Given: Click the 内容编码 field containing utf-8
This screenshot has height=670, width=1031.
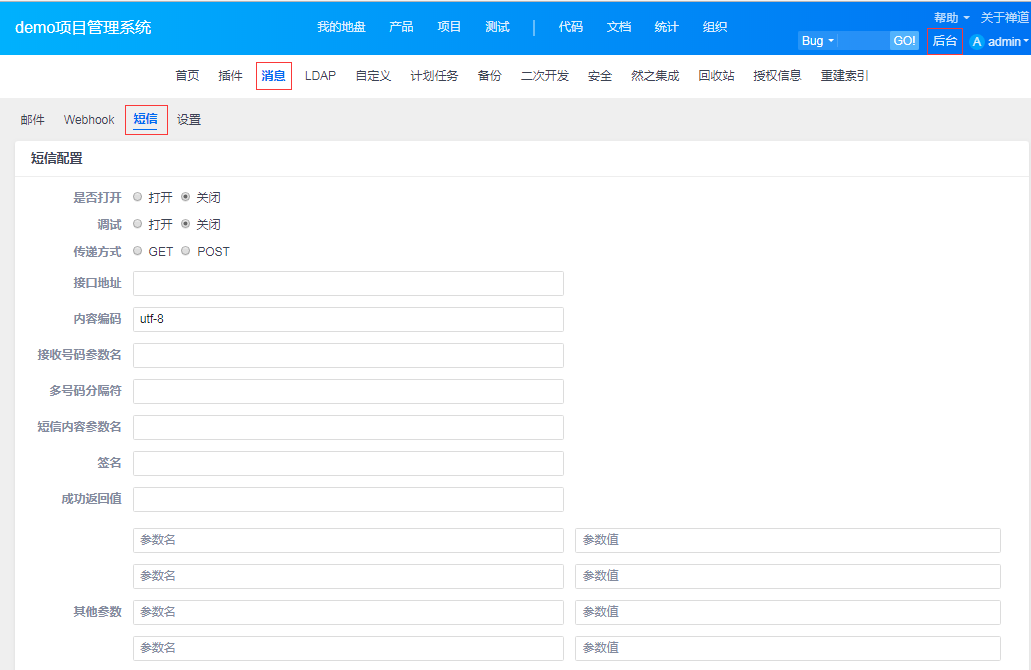Looking at the screenshot, I should [348, 319].
